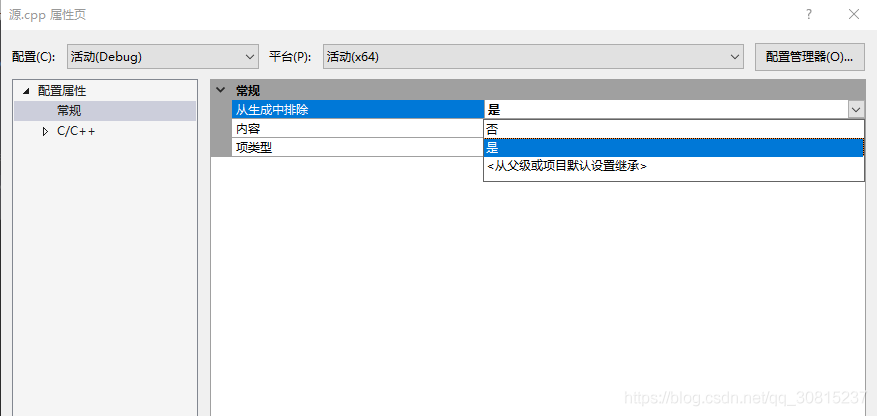Collapse the 配置属性 tree node
Screen dimensions: 877x416
pyautogui.click(x=26, y=91)
